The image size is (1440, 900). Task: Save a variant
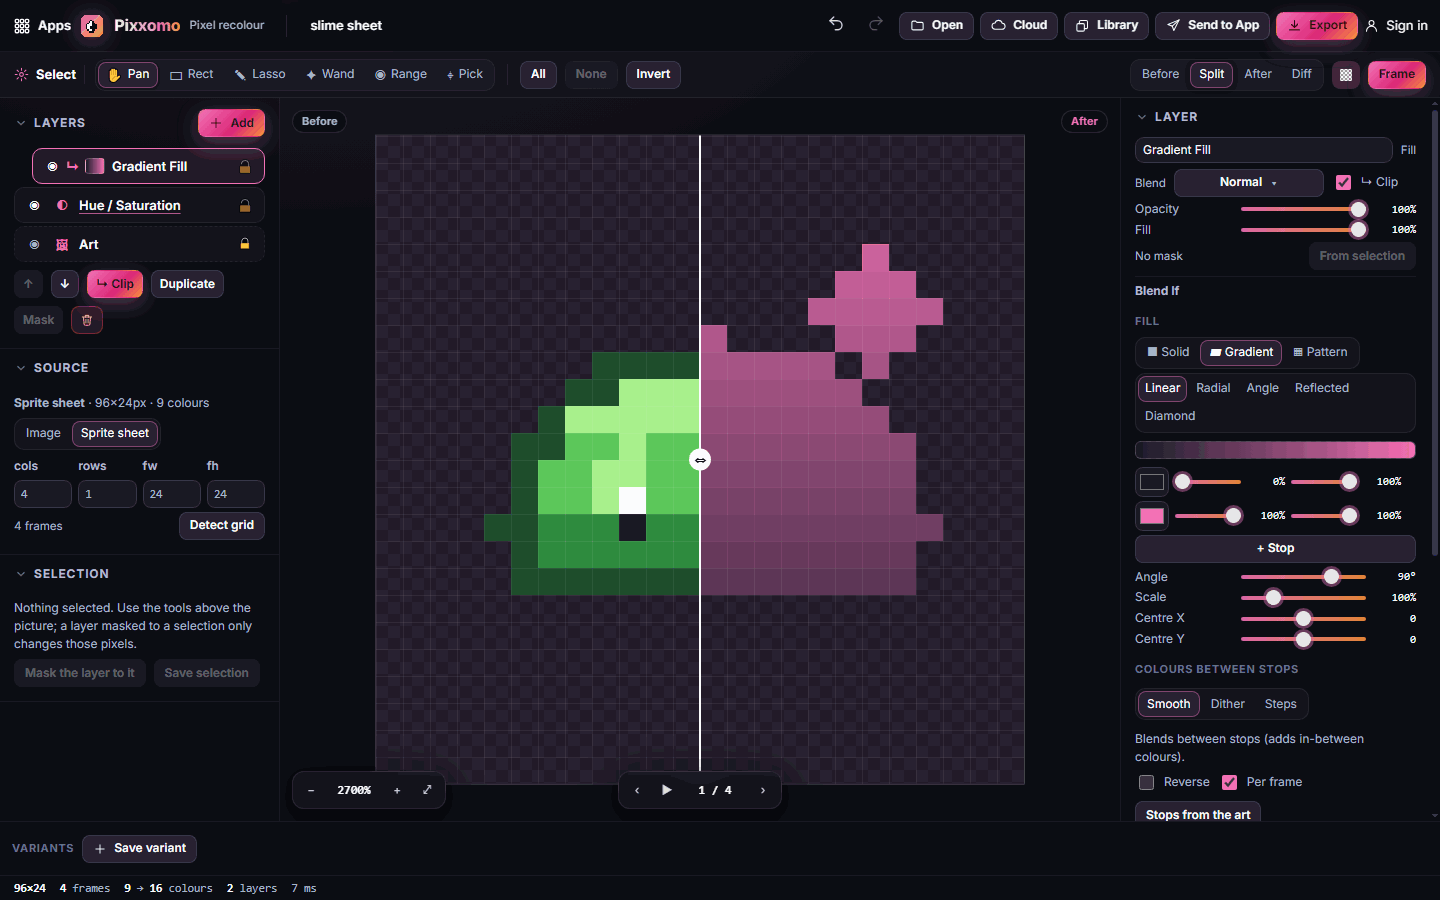point(139,848)
